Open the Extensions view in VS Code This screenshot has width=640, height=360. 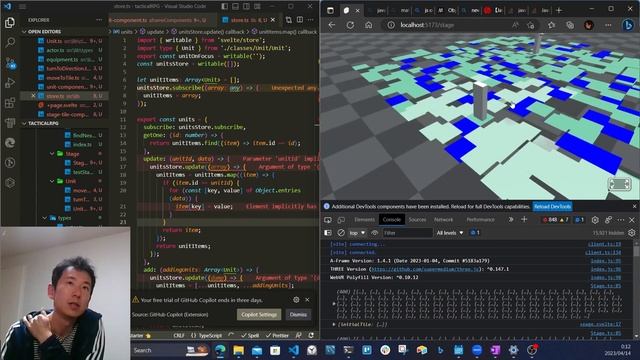(10, 103)
